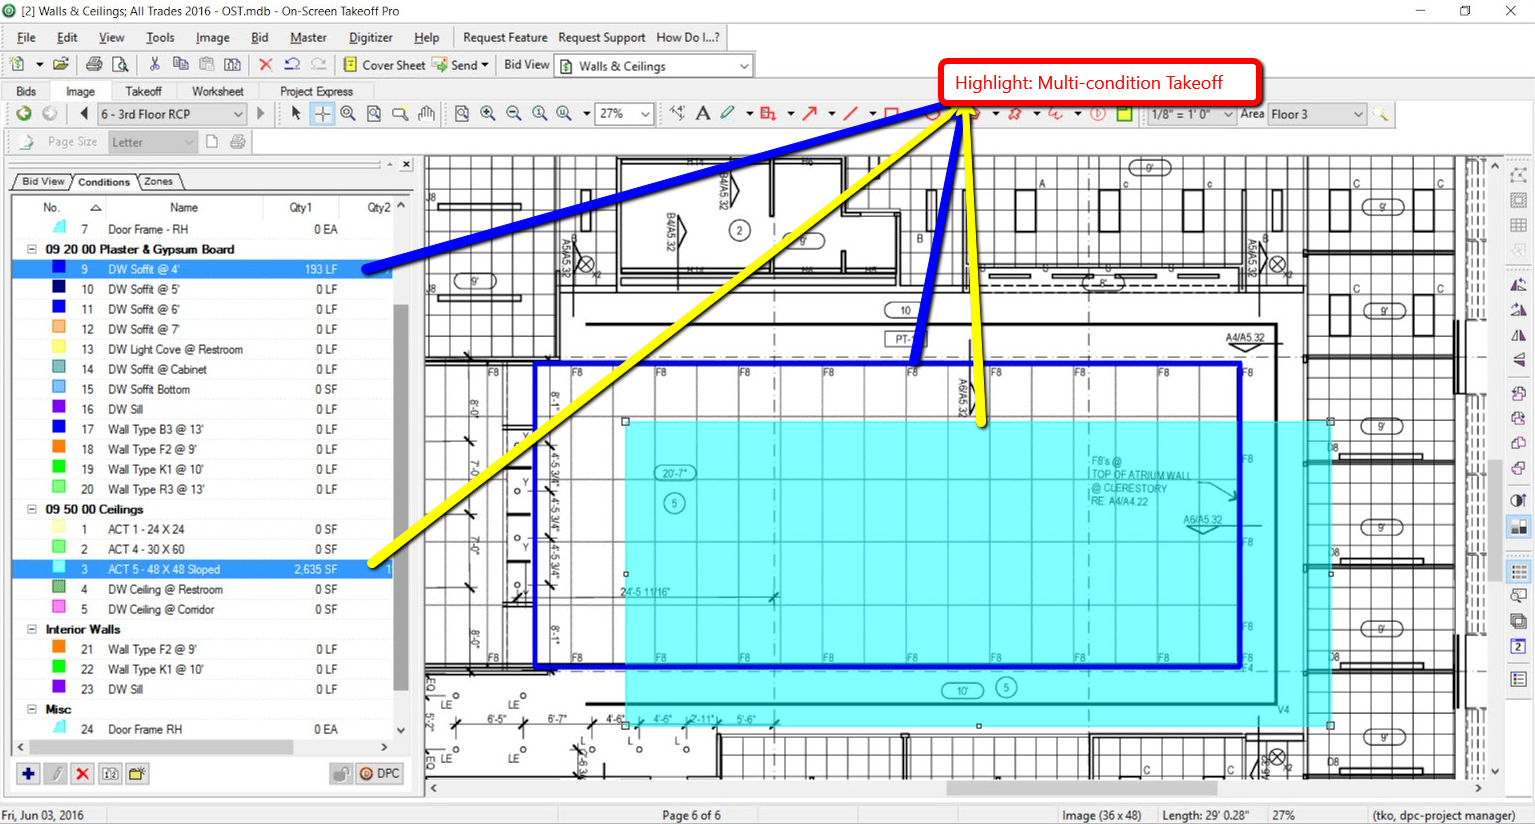The height and width of the screenshot is (824, 1535).
Task: Click the conditions list horizontal scrollbar
Action: pos(161,747)
